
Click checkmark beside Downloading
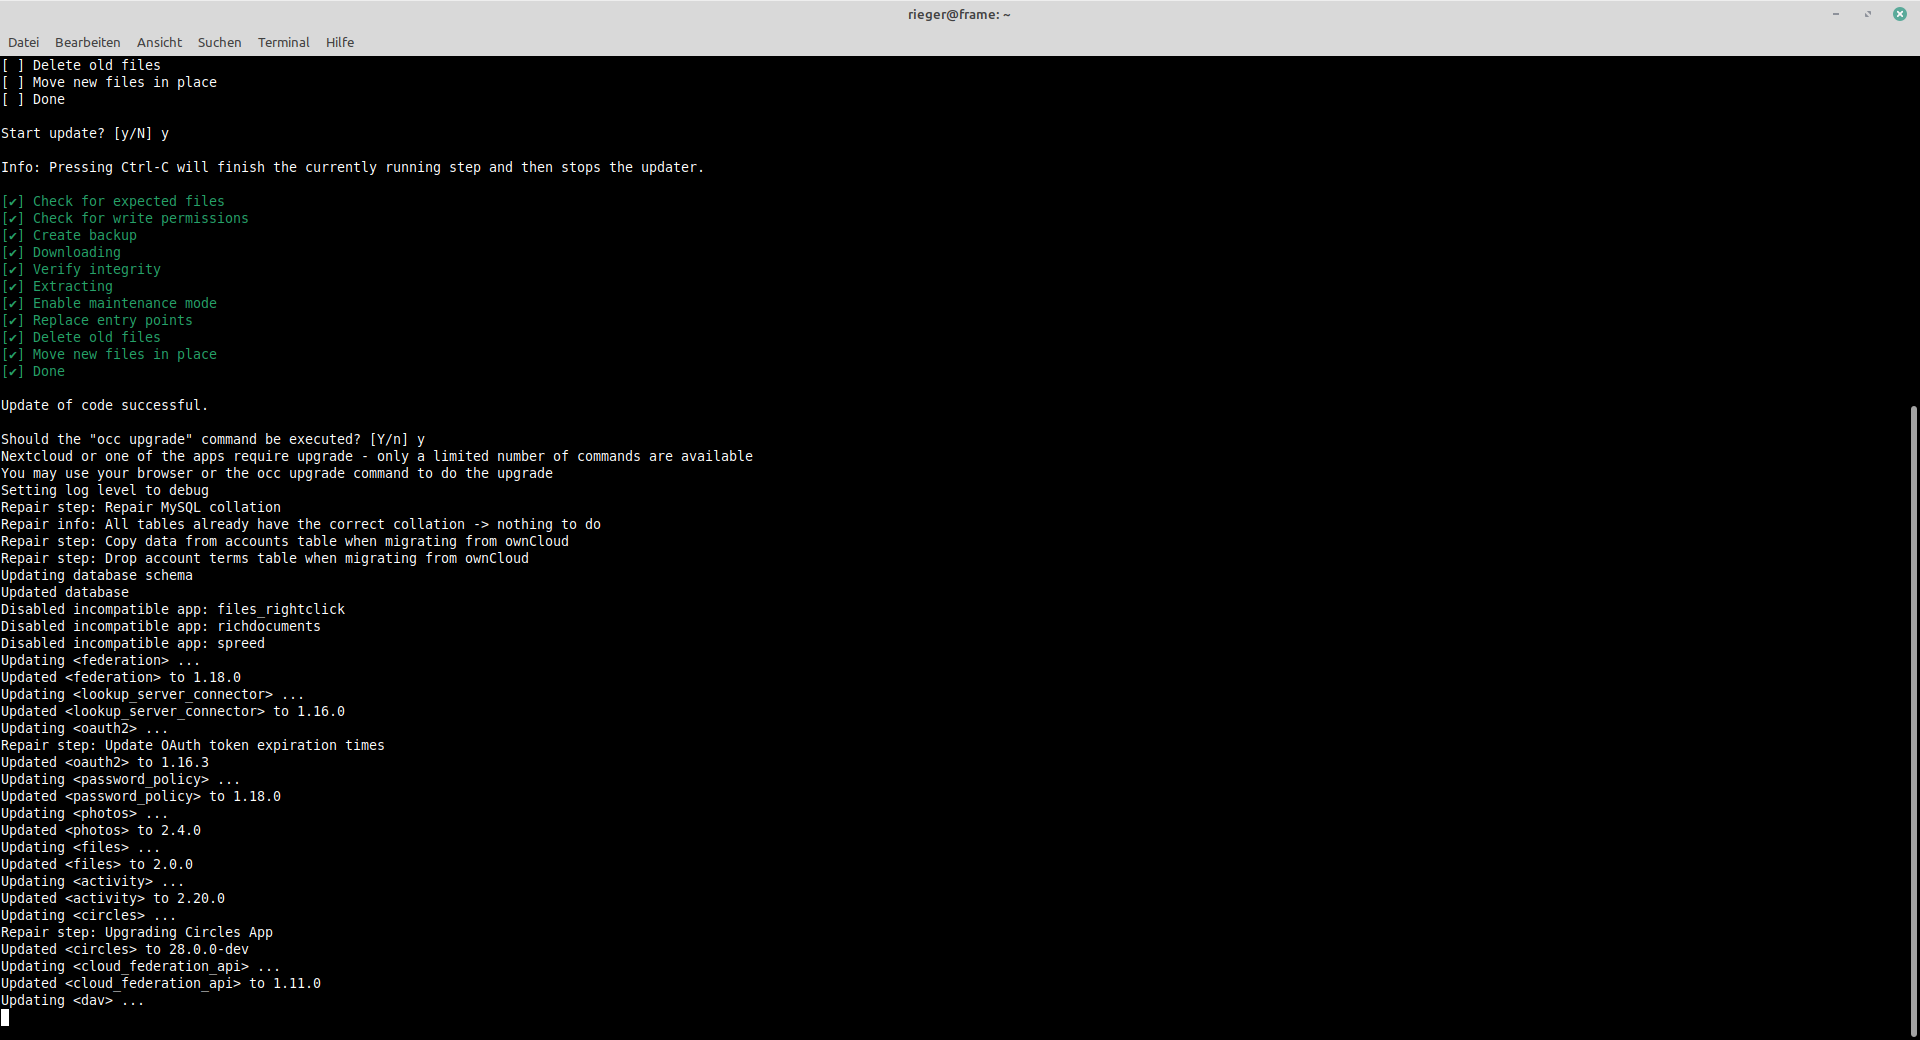coord(13,252)
